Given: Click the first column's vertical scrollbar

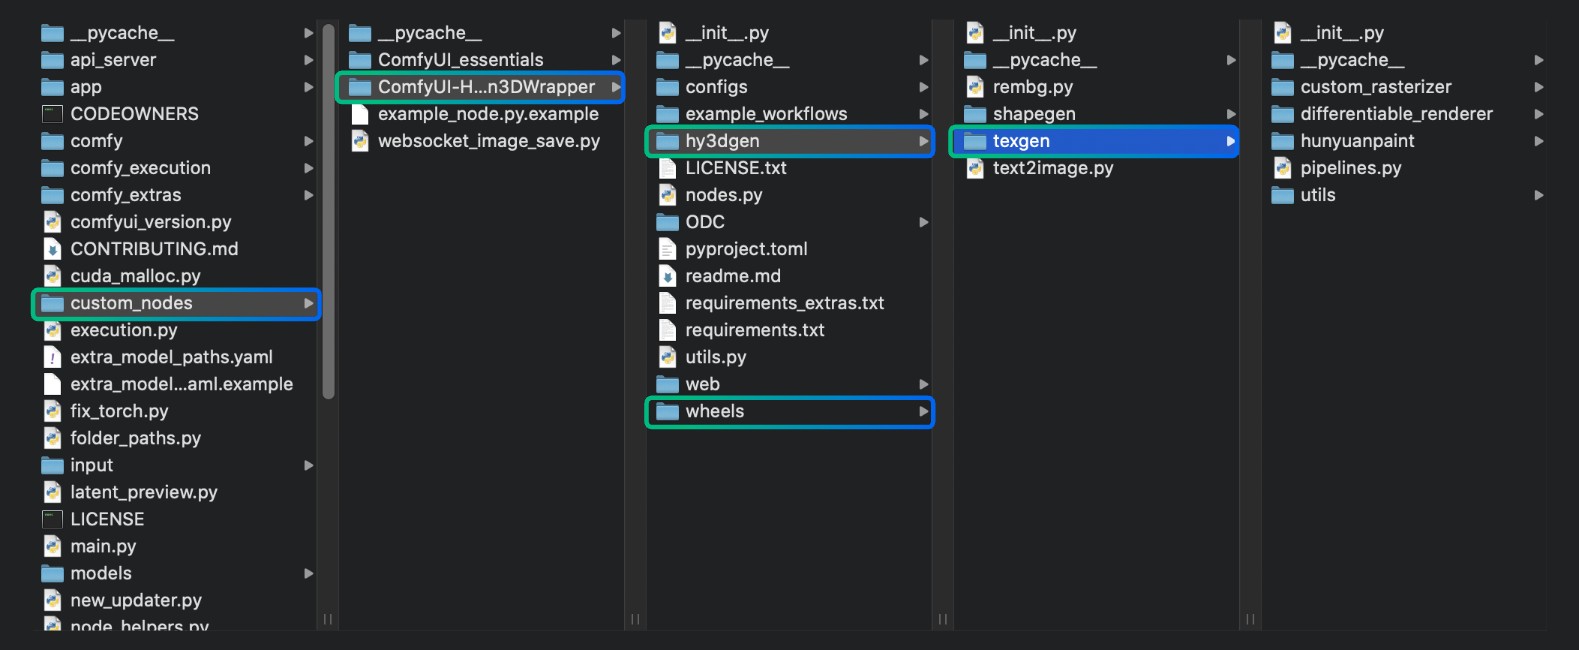Looking at the screenshot, I should 328,211.
